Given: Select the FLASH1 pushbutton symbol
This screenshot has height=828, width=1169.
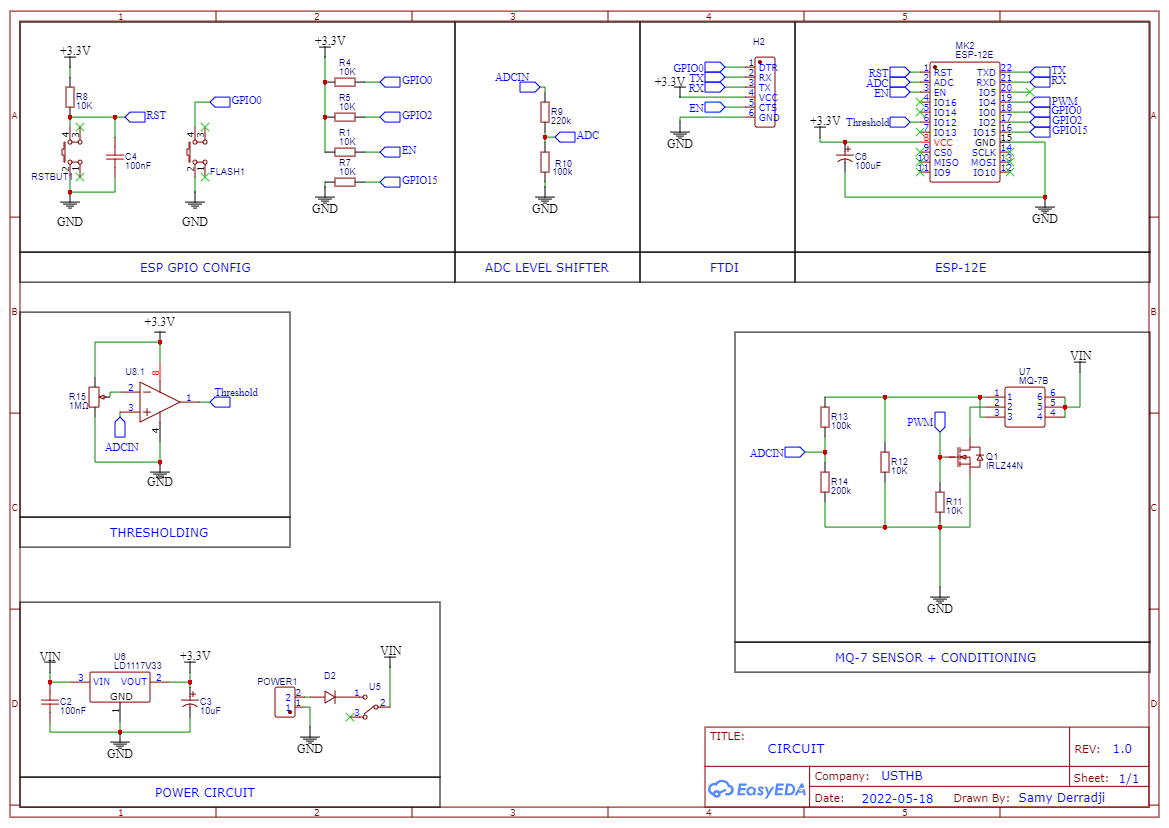Looking at the screenshot, I should pos(195,152).
